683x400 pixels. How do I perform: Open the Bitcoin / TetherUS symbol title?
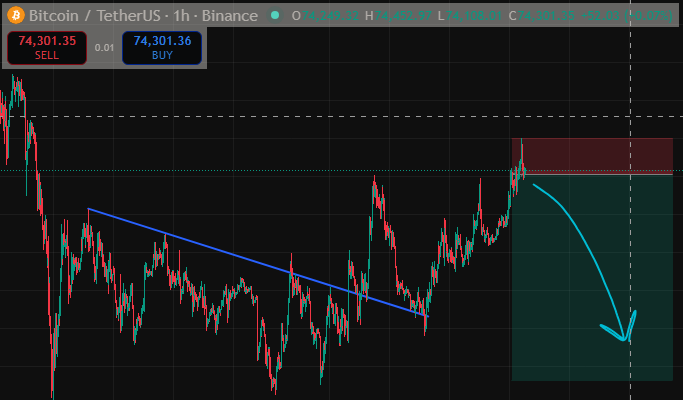pyautogui.click(x=143, y=16)
